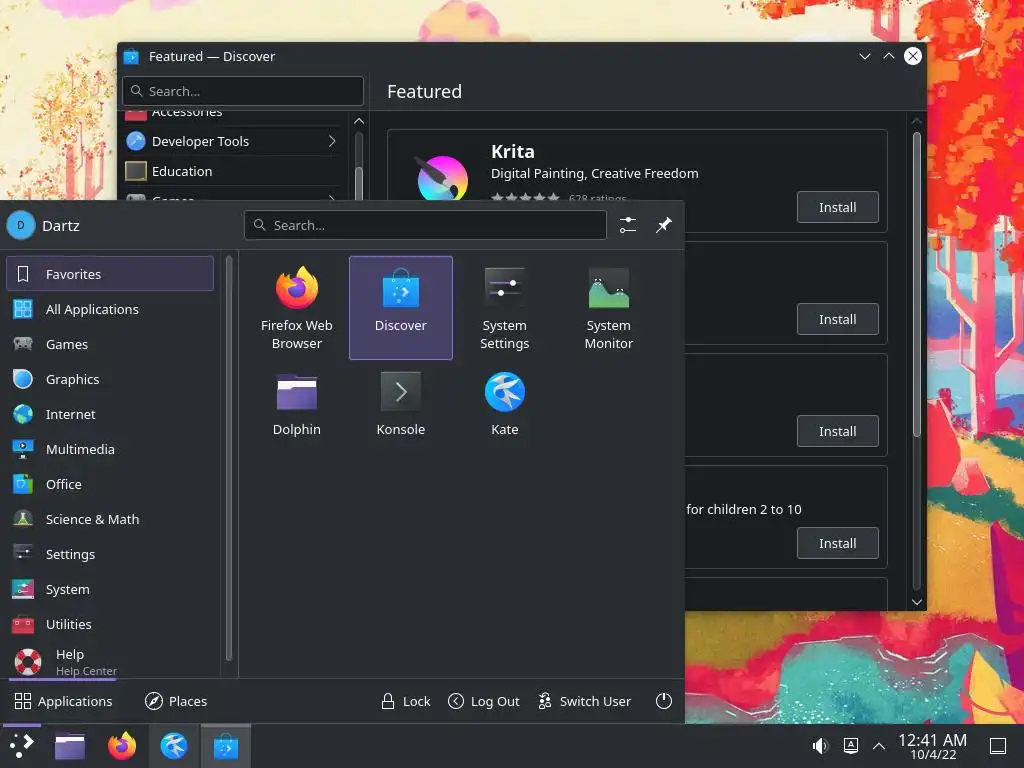Open Games category in launcher
The image size is (1024, 768).
110,344
